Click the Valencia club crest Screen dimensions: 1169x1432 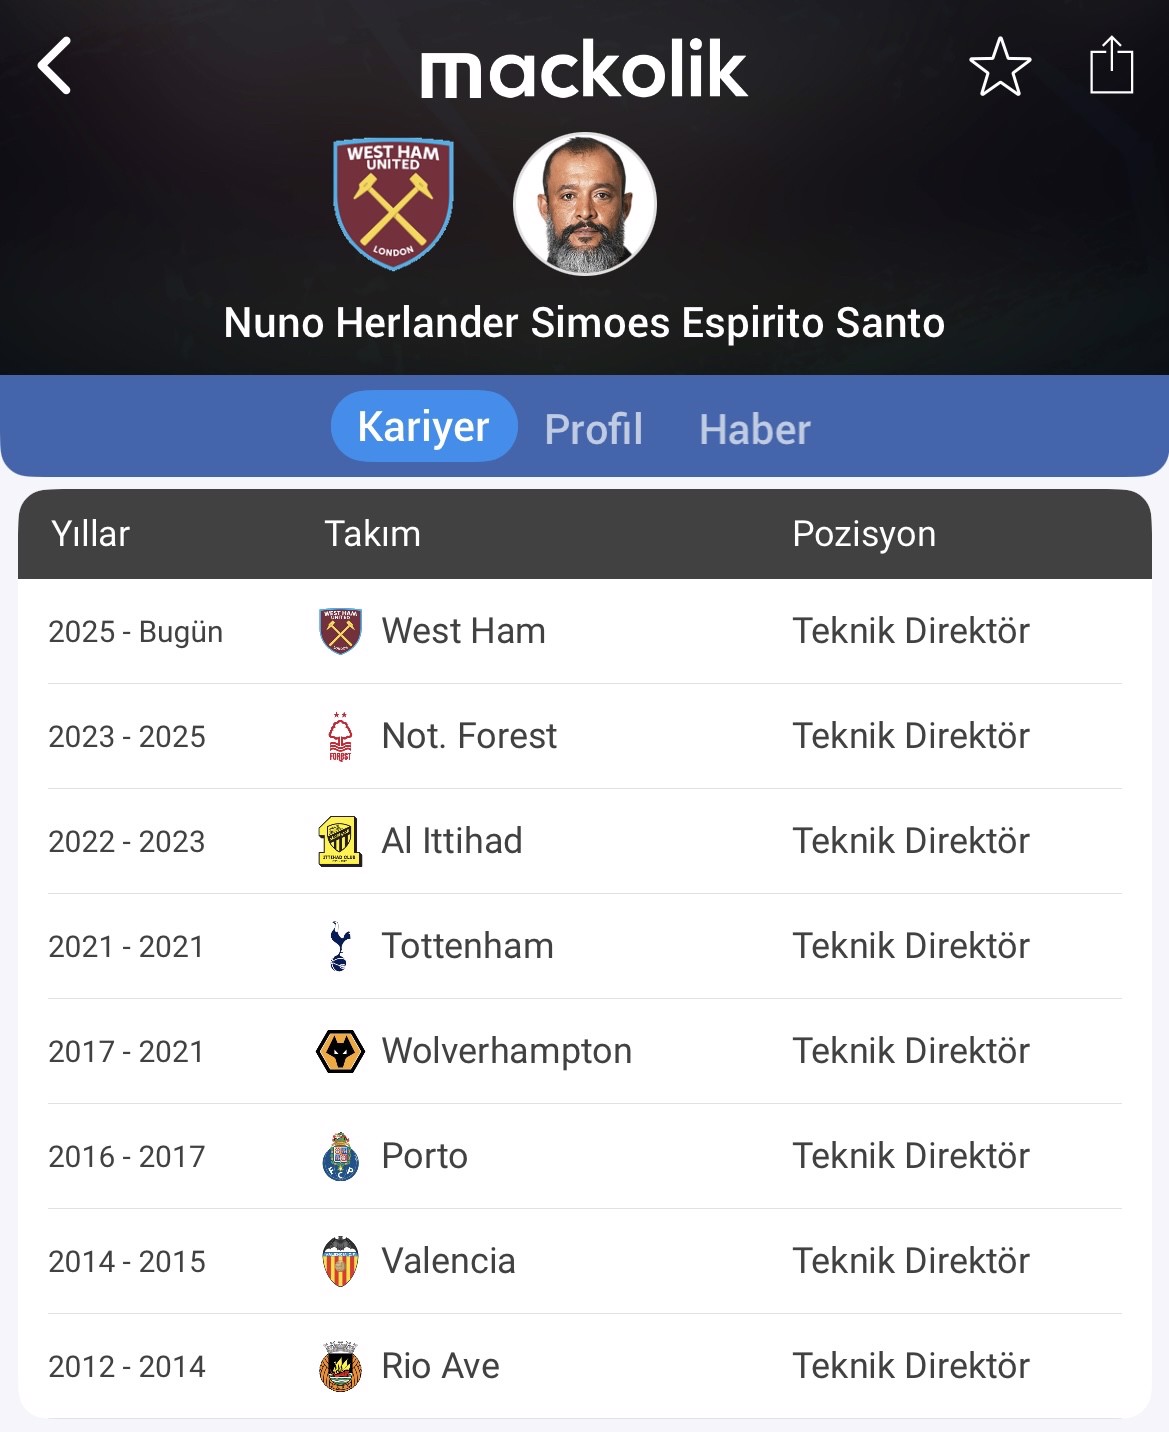340,1261
